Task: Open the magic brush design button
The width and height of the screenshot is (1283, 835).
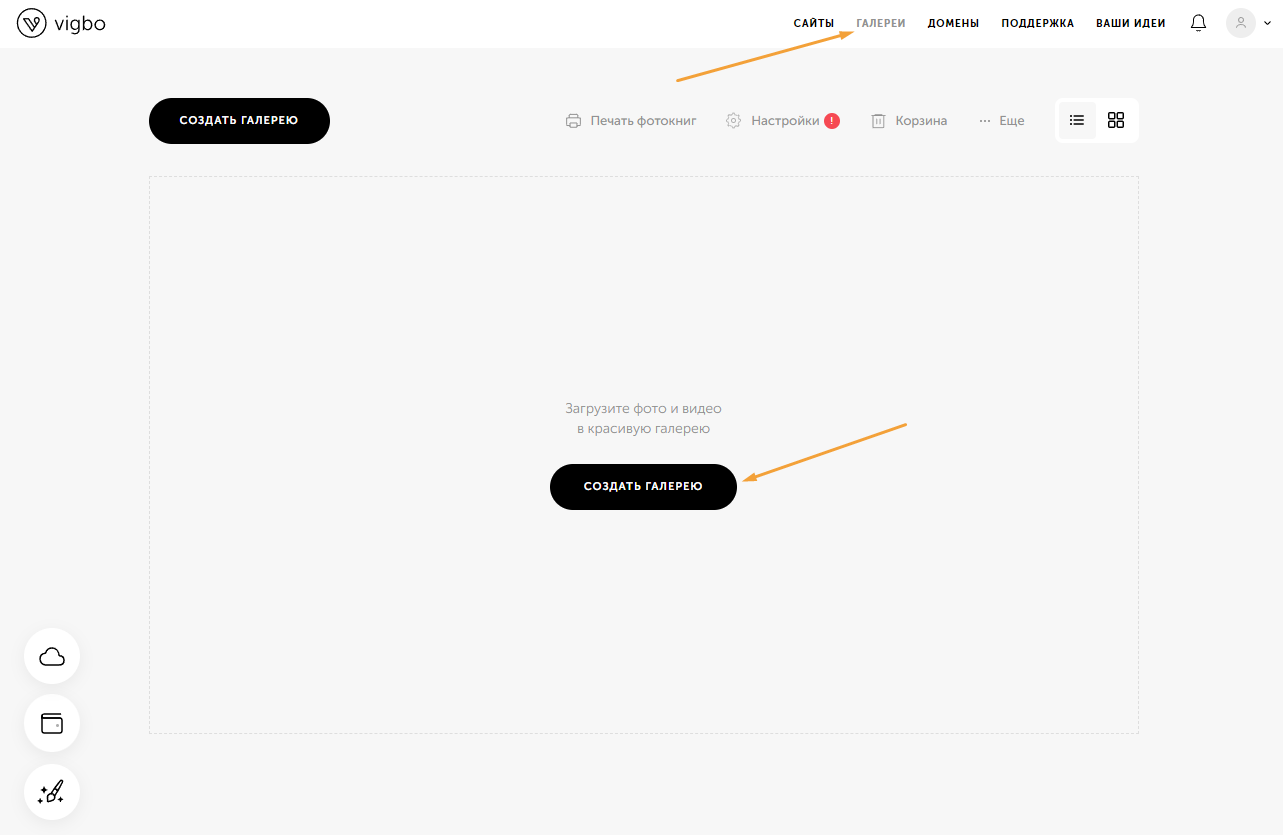Action: (52, 792)
